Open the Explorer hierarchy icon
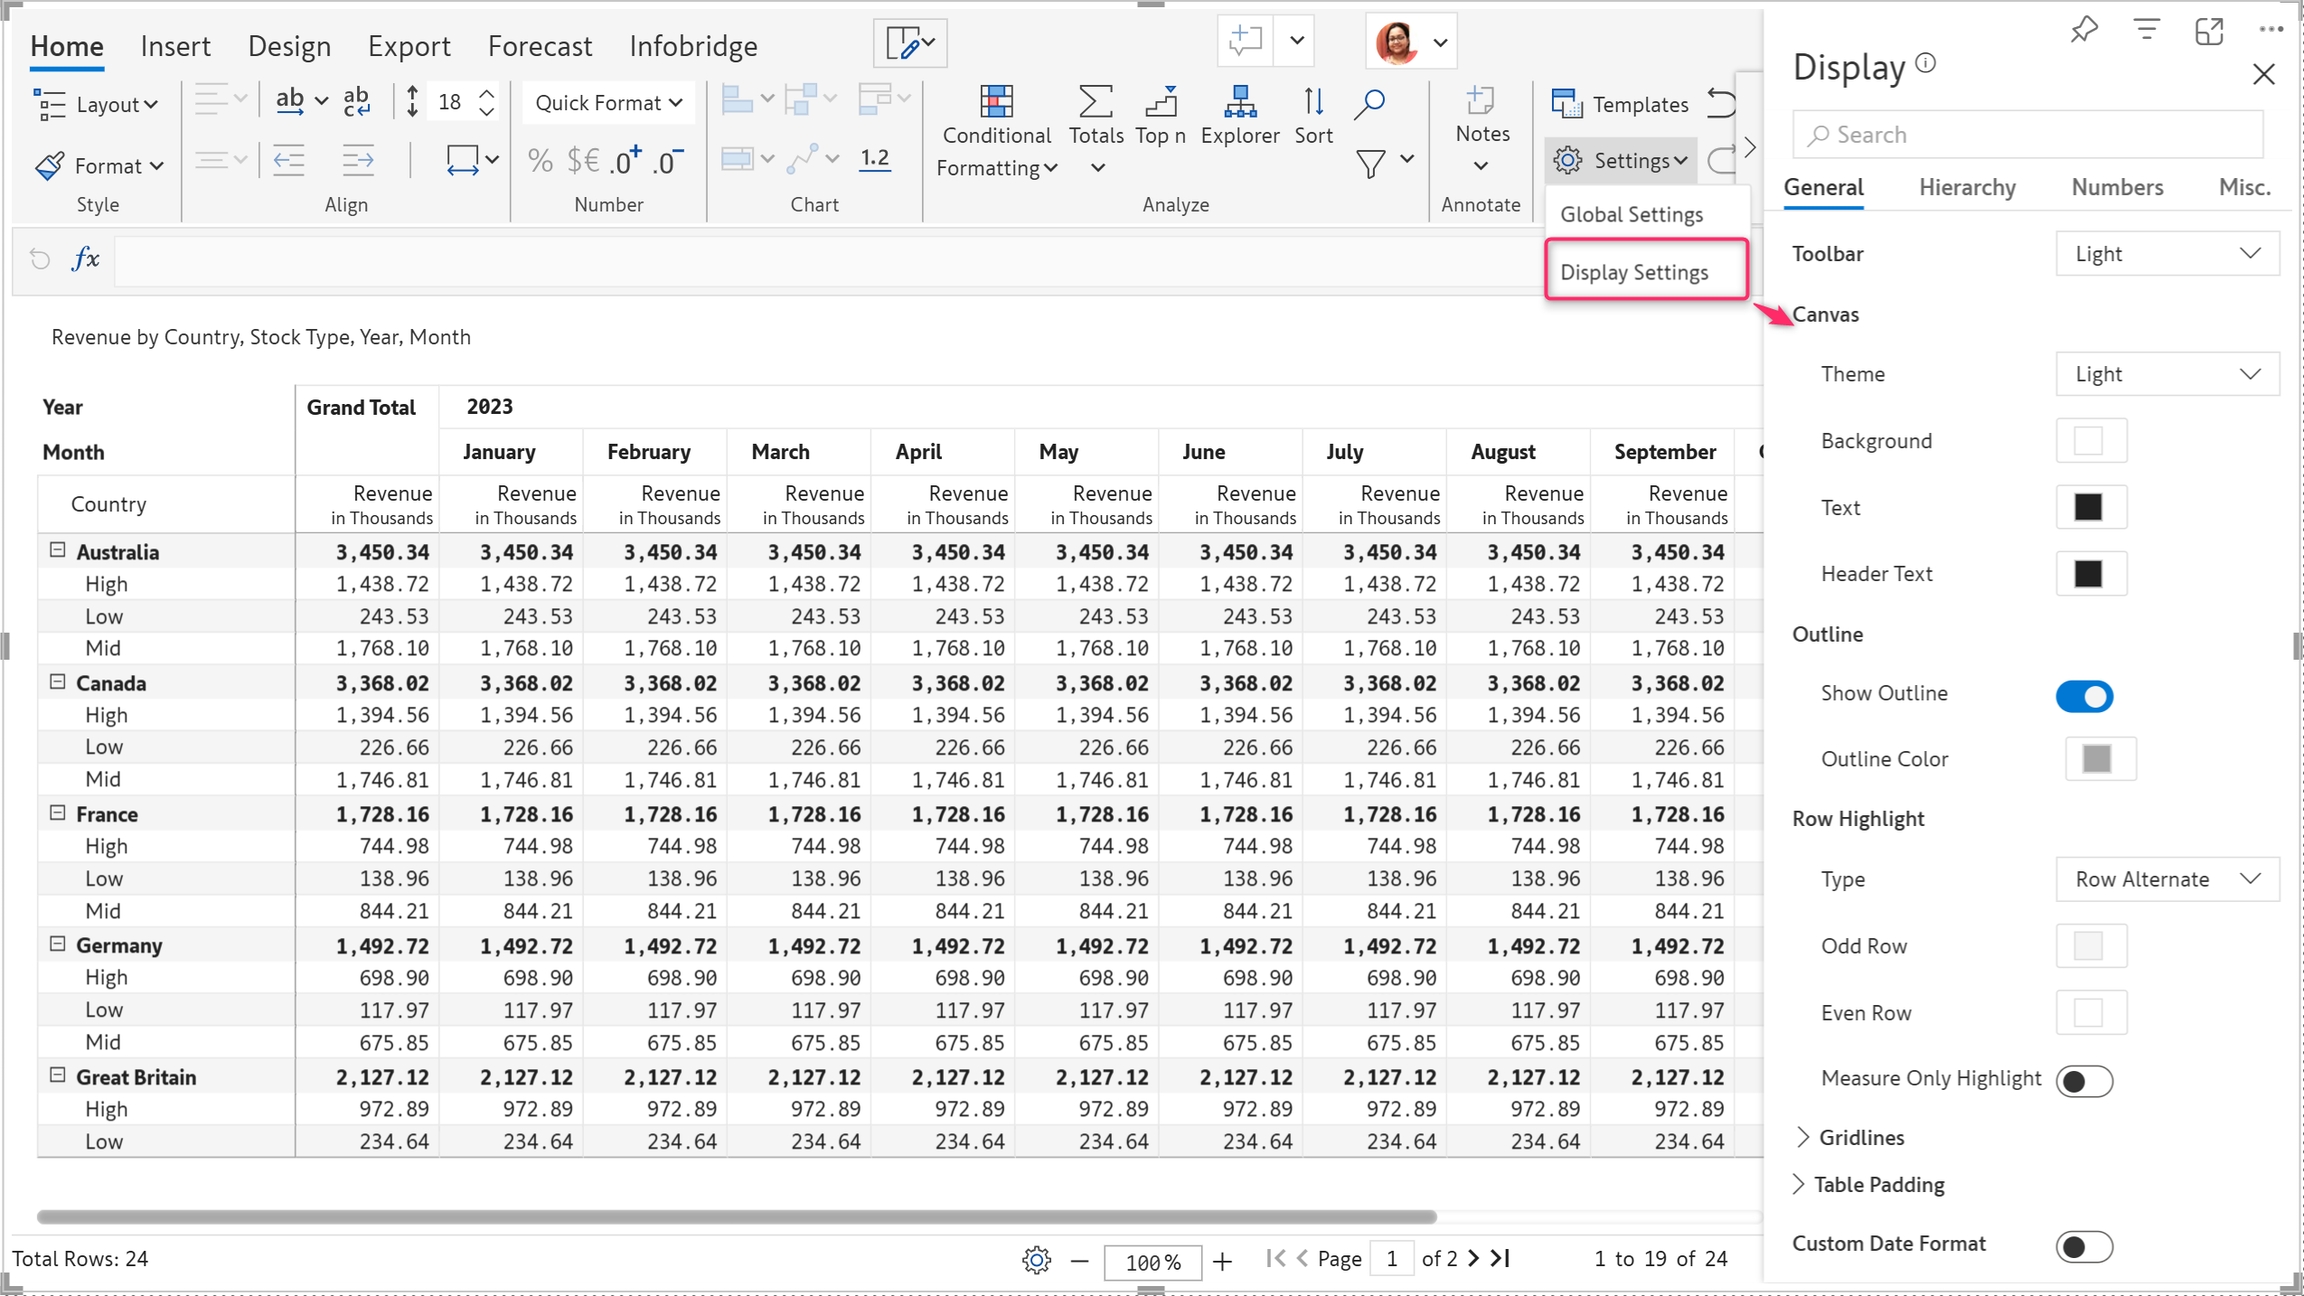 pyautogui.click(x=1240, y=103)
